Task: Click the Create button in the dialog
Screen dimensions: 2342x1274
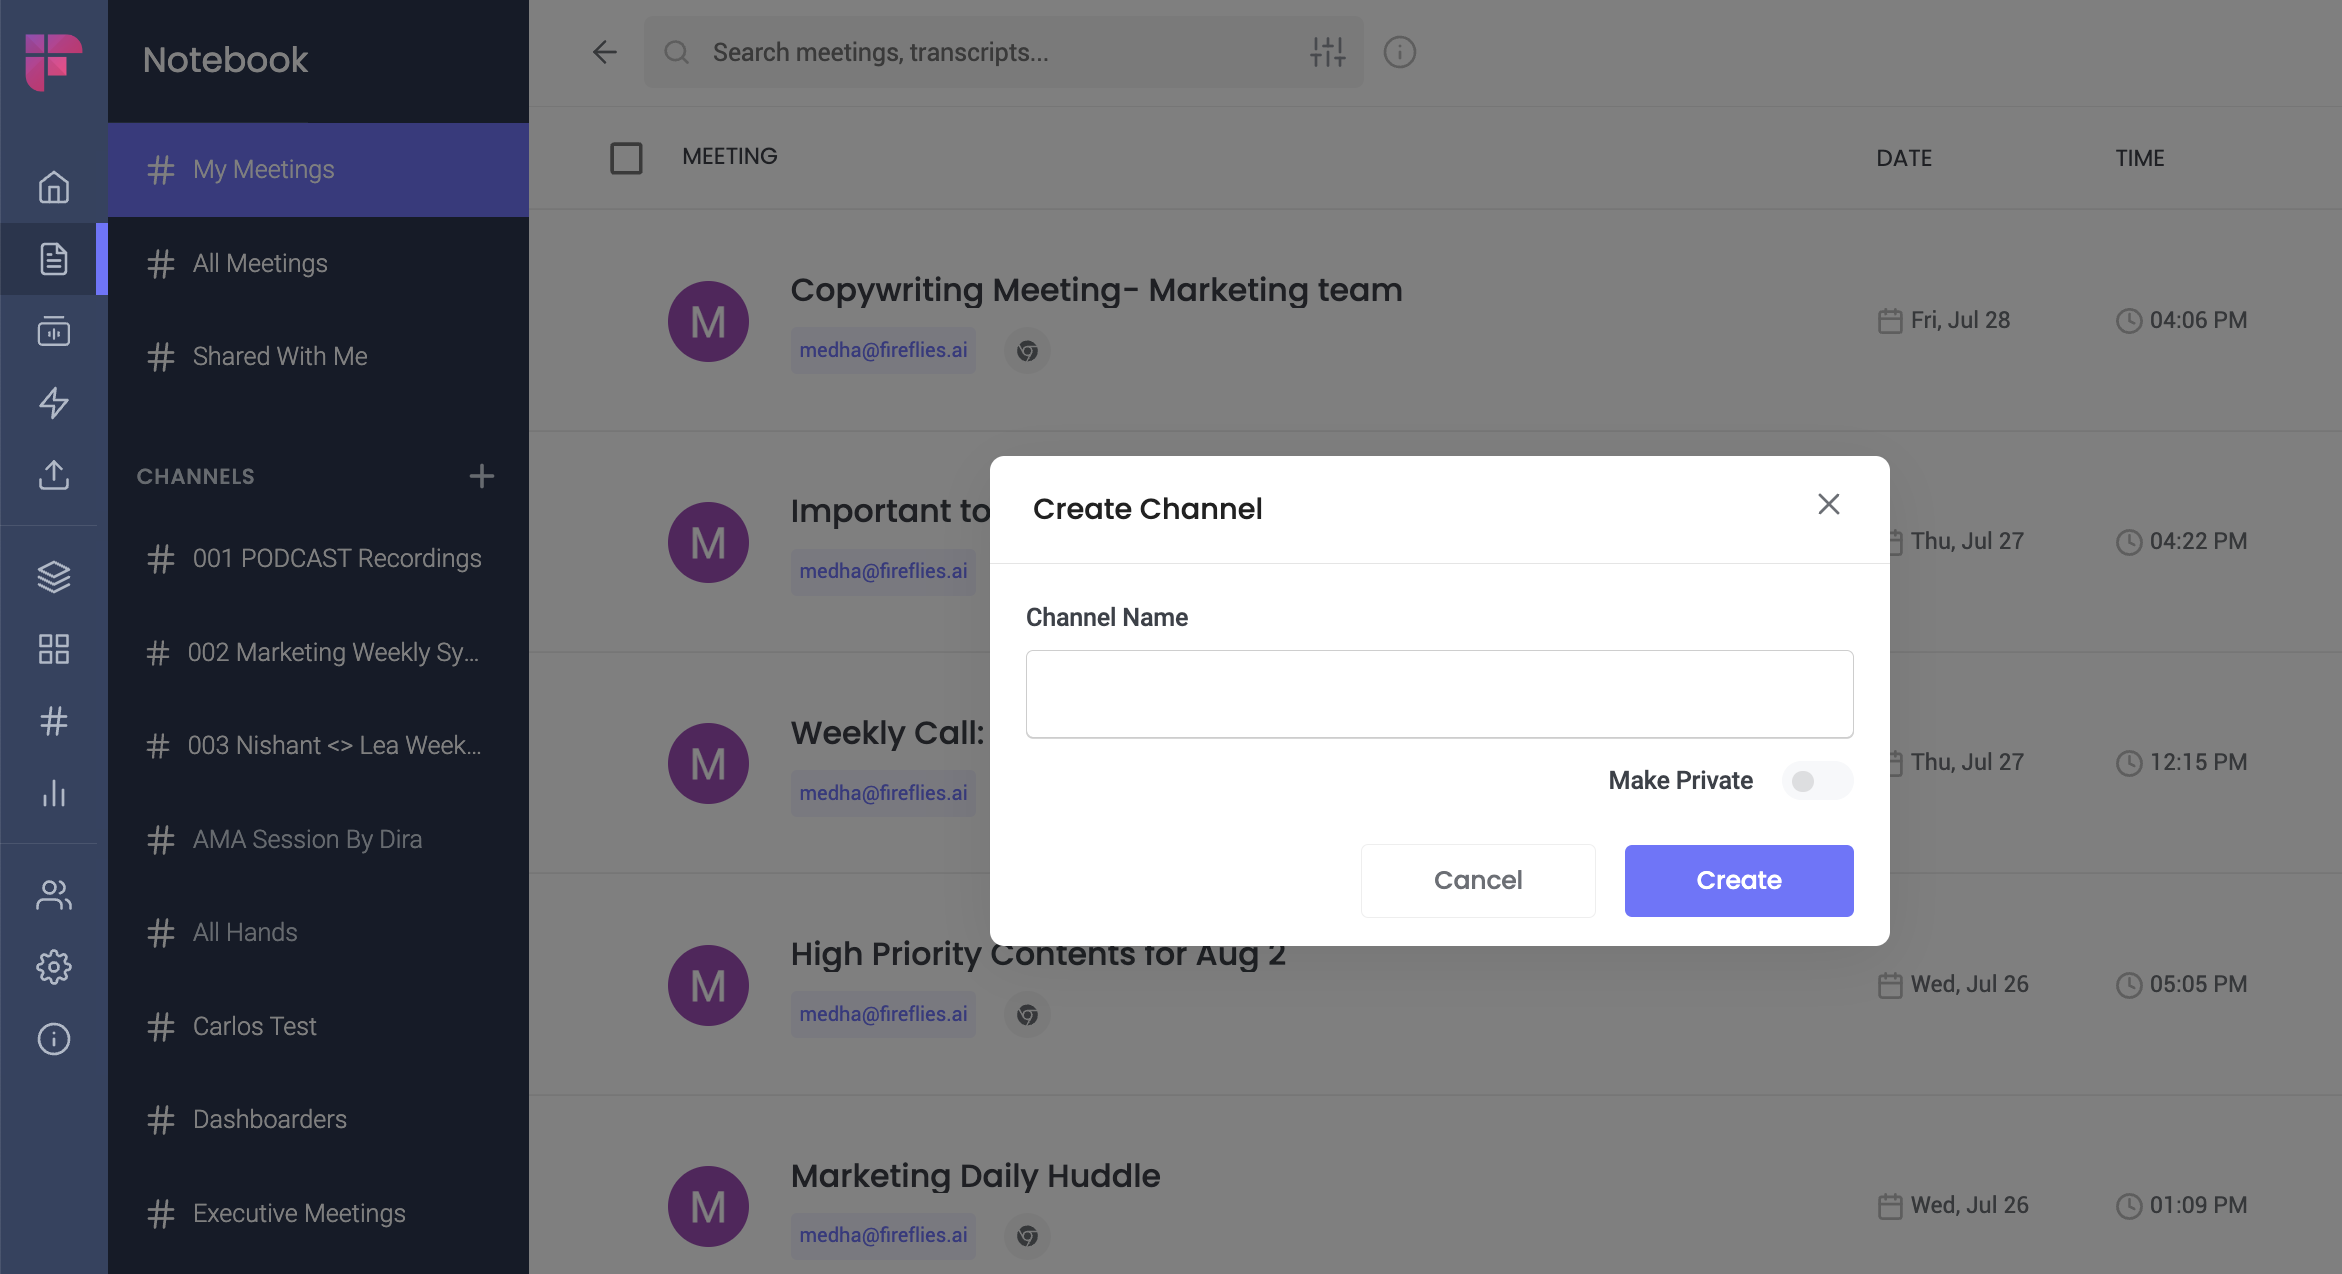Action: pos(1738,880)
